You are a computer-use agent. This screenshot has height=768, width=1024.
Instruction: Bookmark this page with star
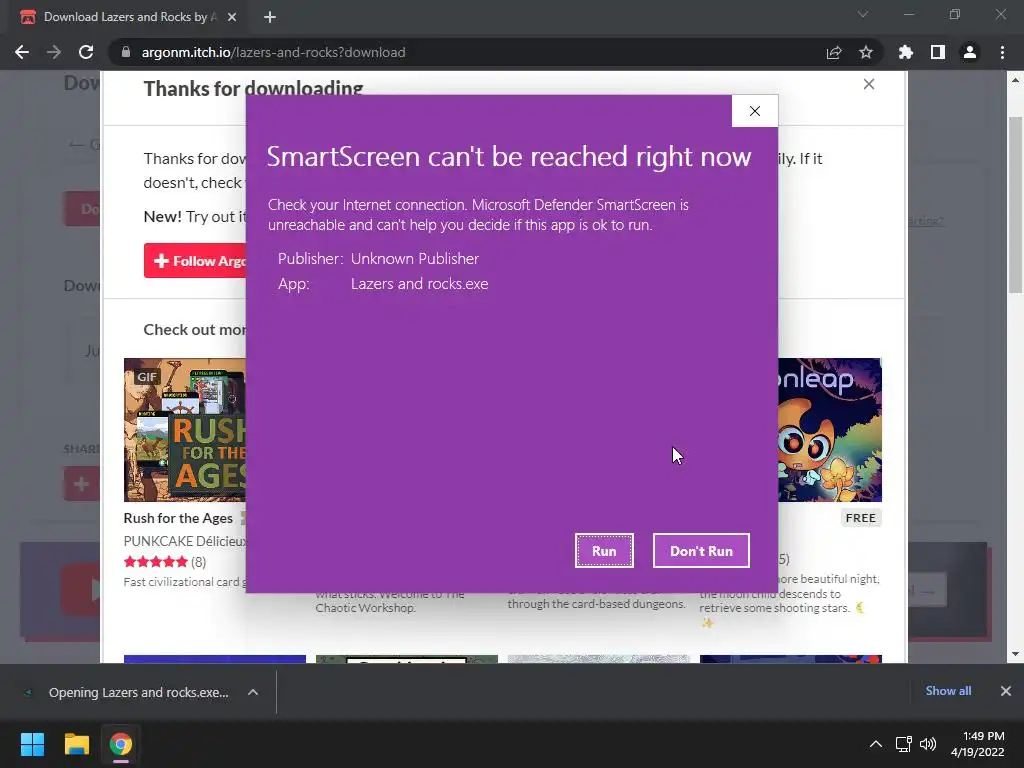tap(866, 52)
